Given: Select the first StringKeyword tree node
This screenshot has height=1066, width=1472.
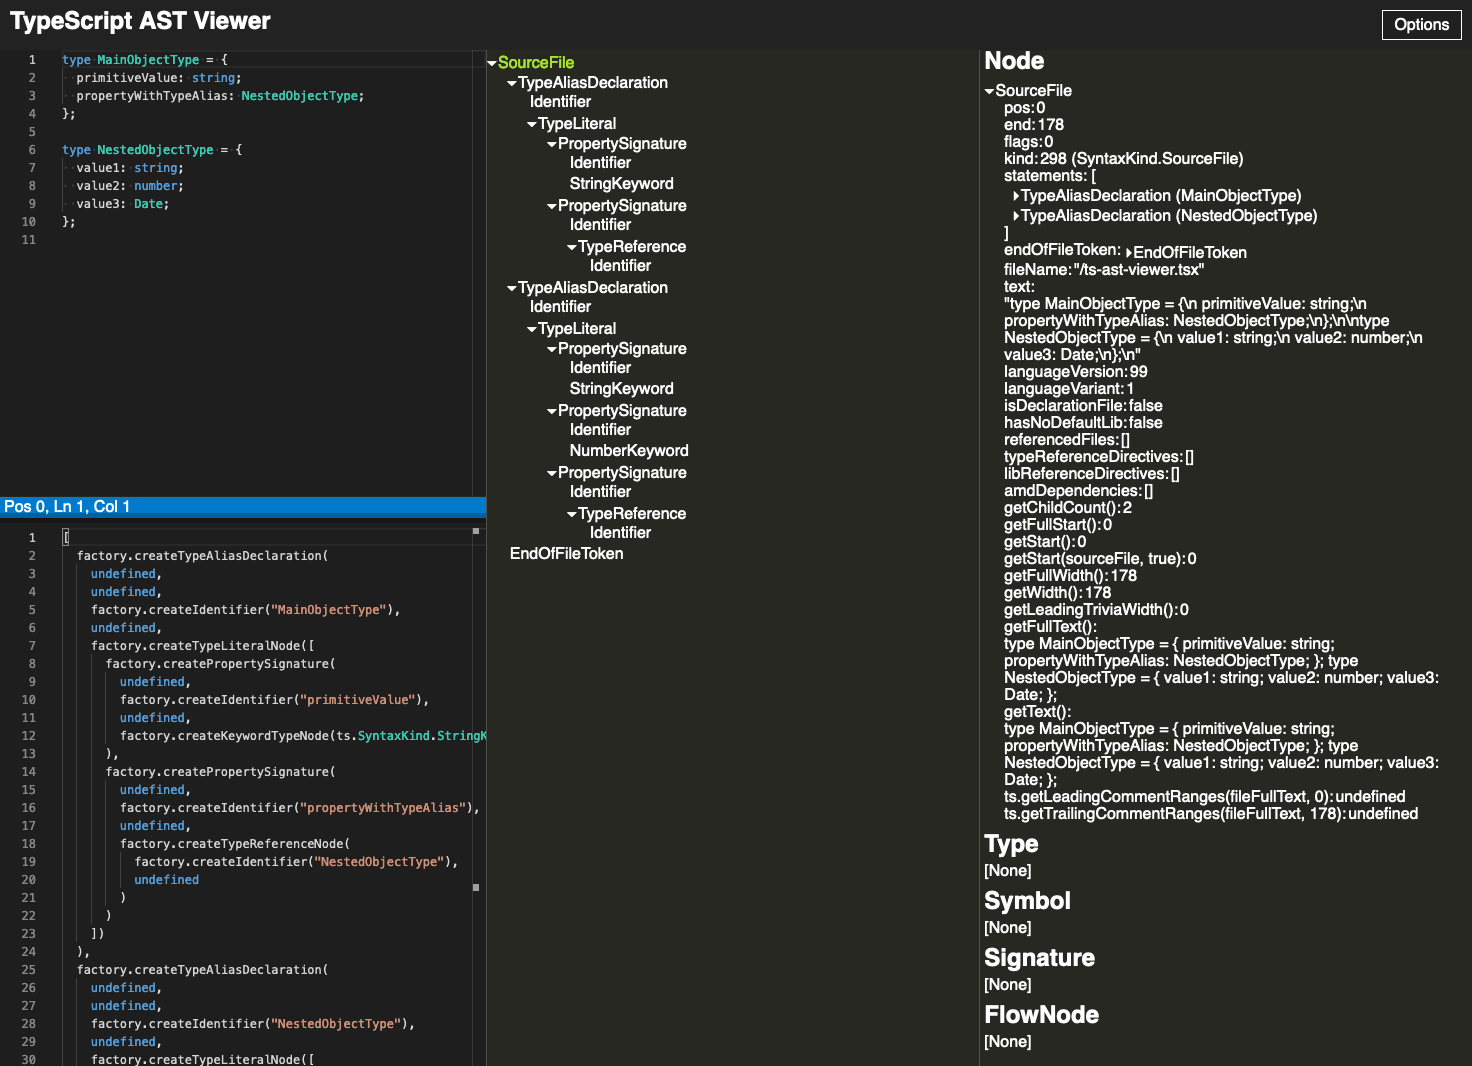Looking at the screenshot, I should pyautogui.click(x=621, y=184).
